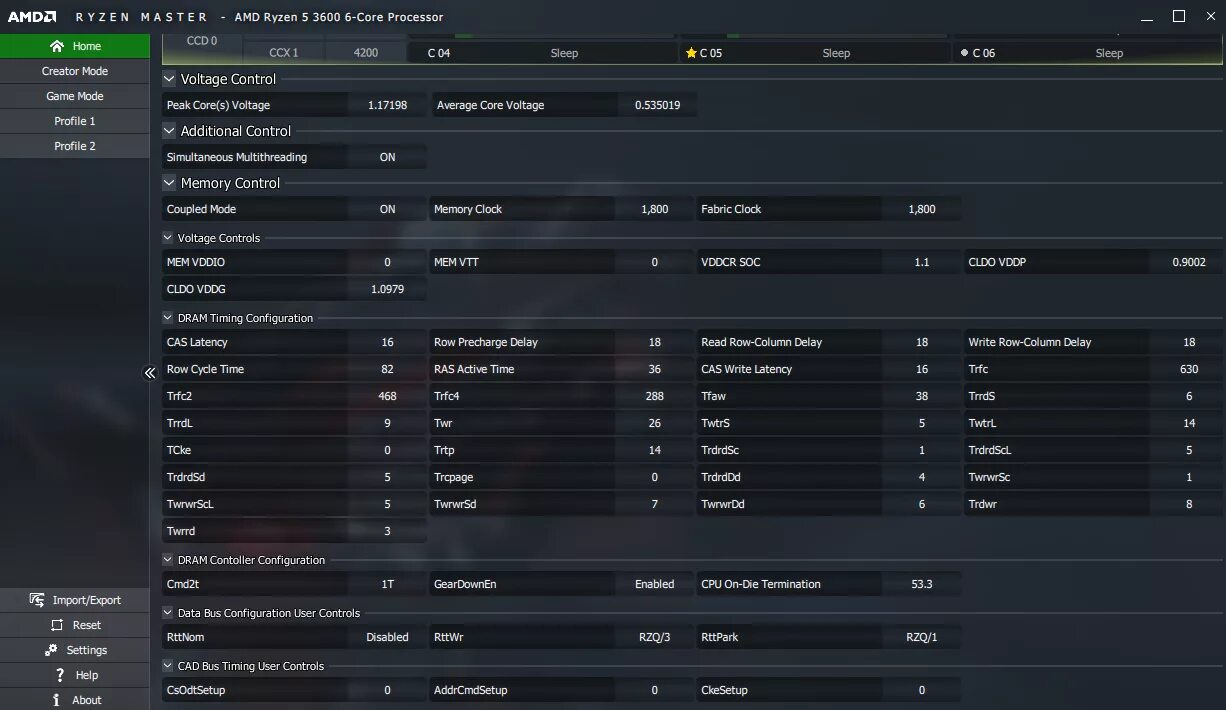Click the gold star next to C 05
Screen dimensions: 1226x710
tap(691, 53)
